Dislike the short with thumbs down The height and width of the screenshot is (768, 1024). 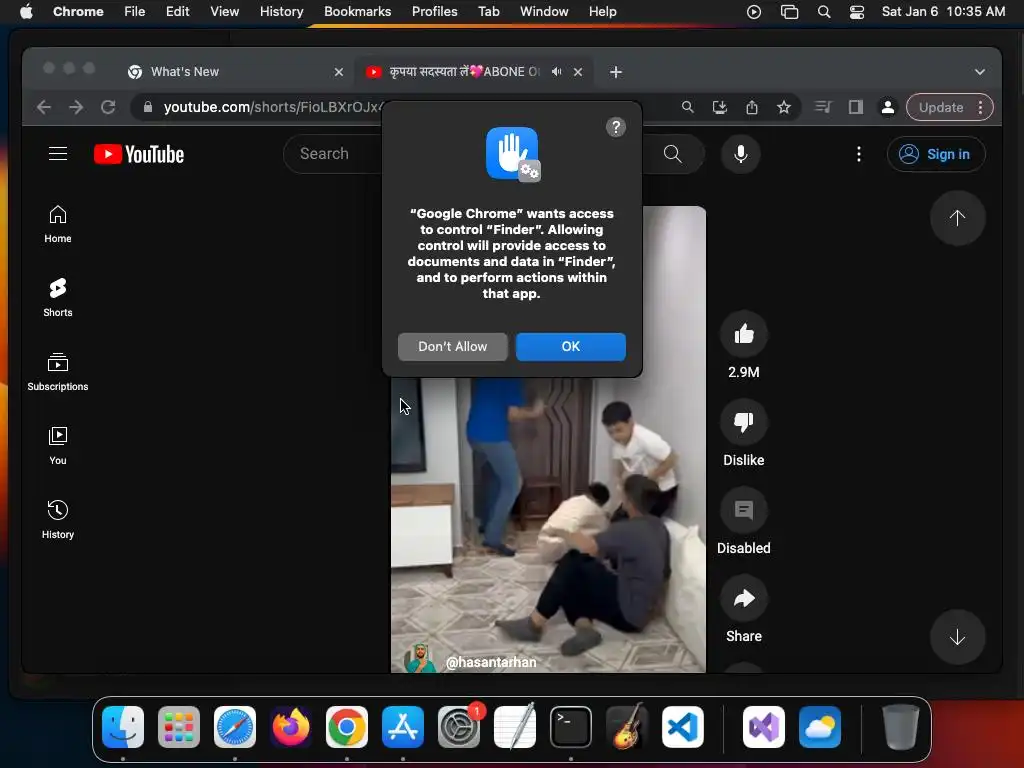pos(744,423)
